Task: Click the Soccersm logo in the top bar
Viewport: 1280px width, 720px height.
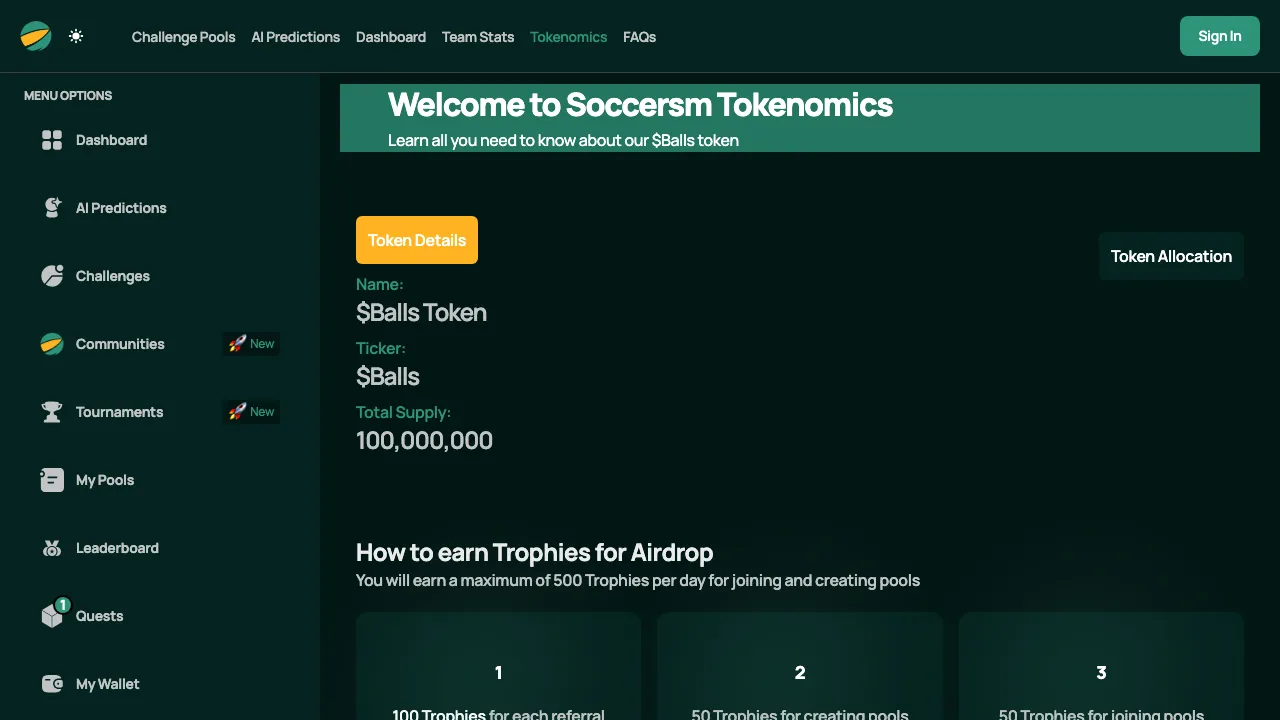Action: pyautogui.click(x=36, y=36)
